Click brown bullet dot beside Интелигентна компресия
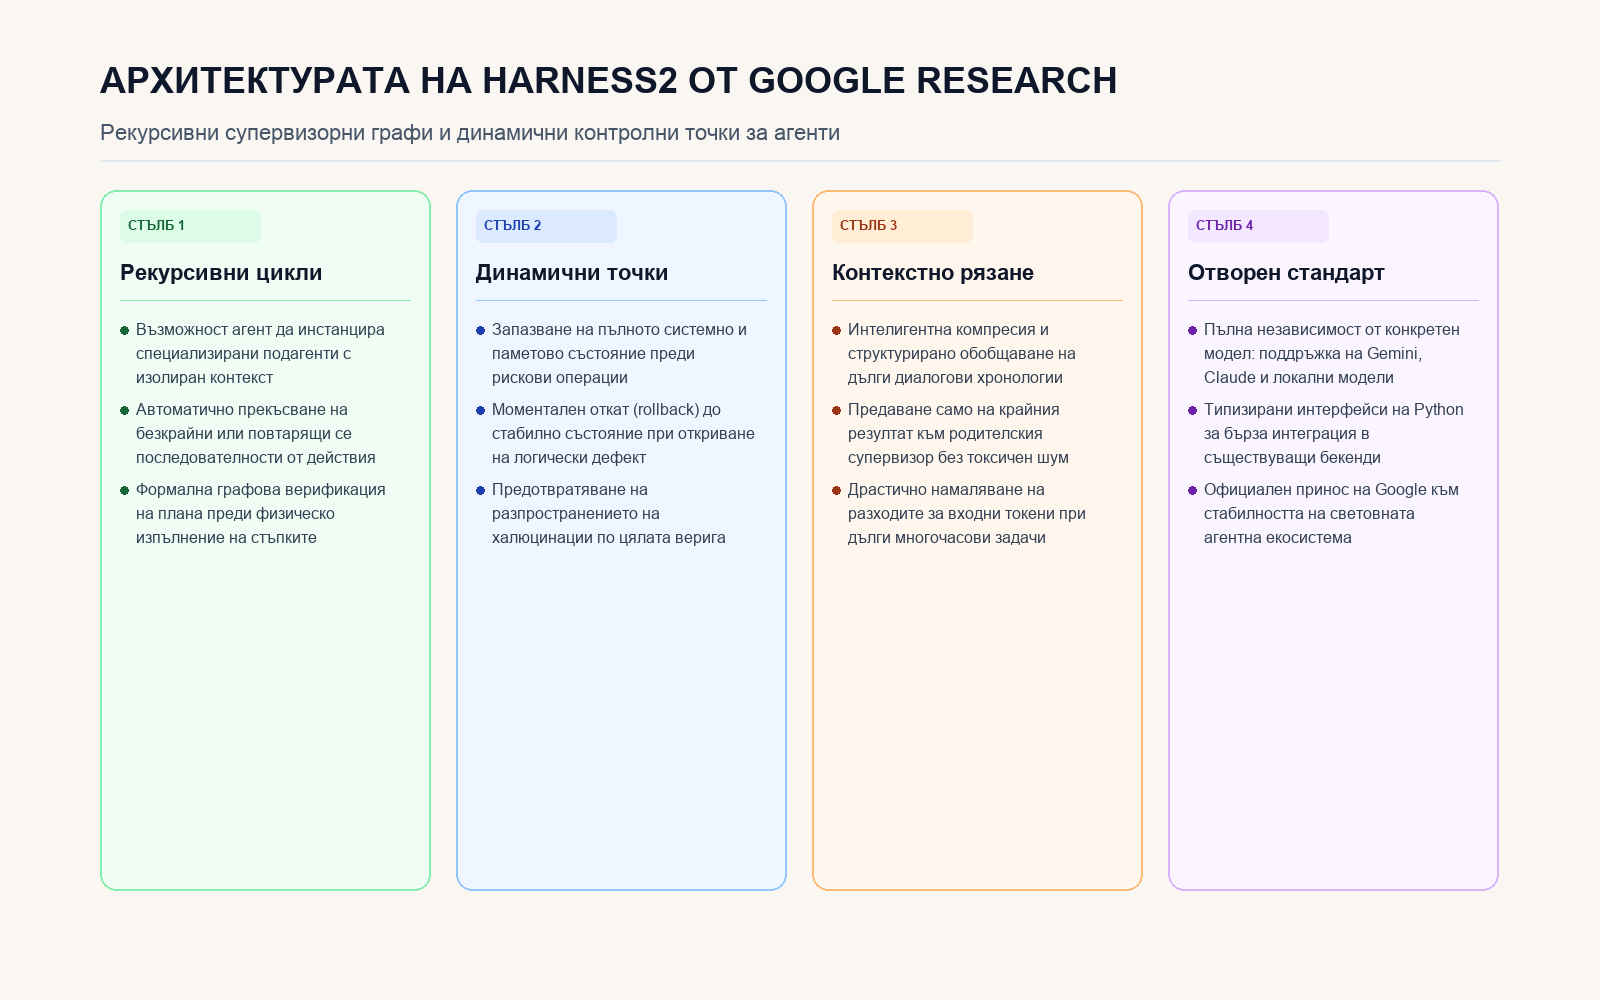The image size is (1600, 1000). [837, 330]
